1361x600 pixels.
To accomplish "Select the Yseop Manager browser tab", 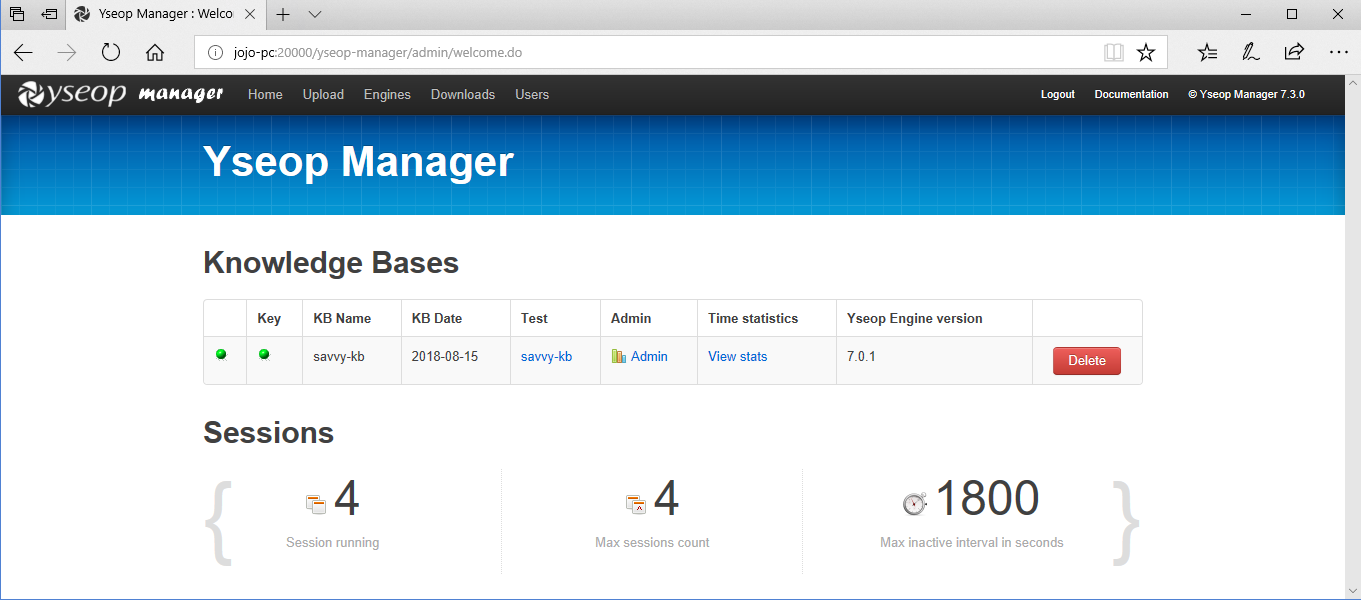I will [x=165, y=15].
